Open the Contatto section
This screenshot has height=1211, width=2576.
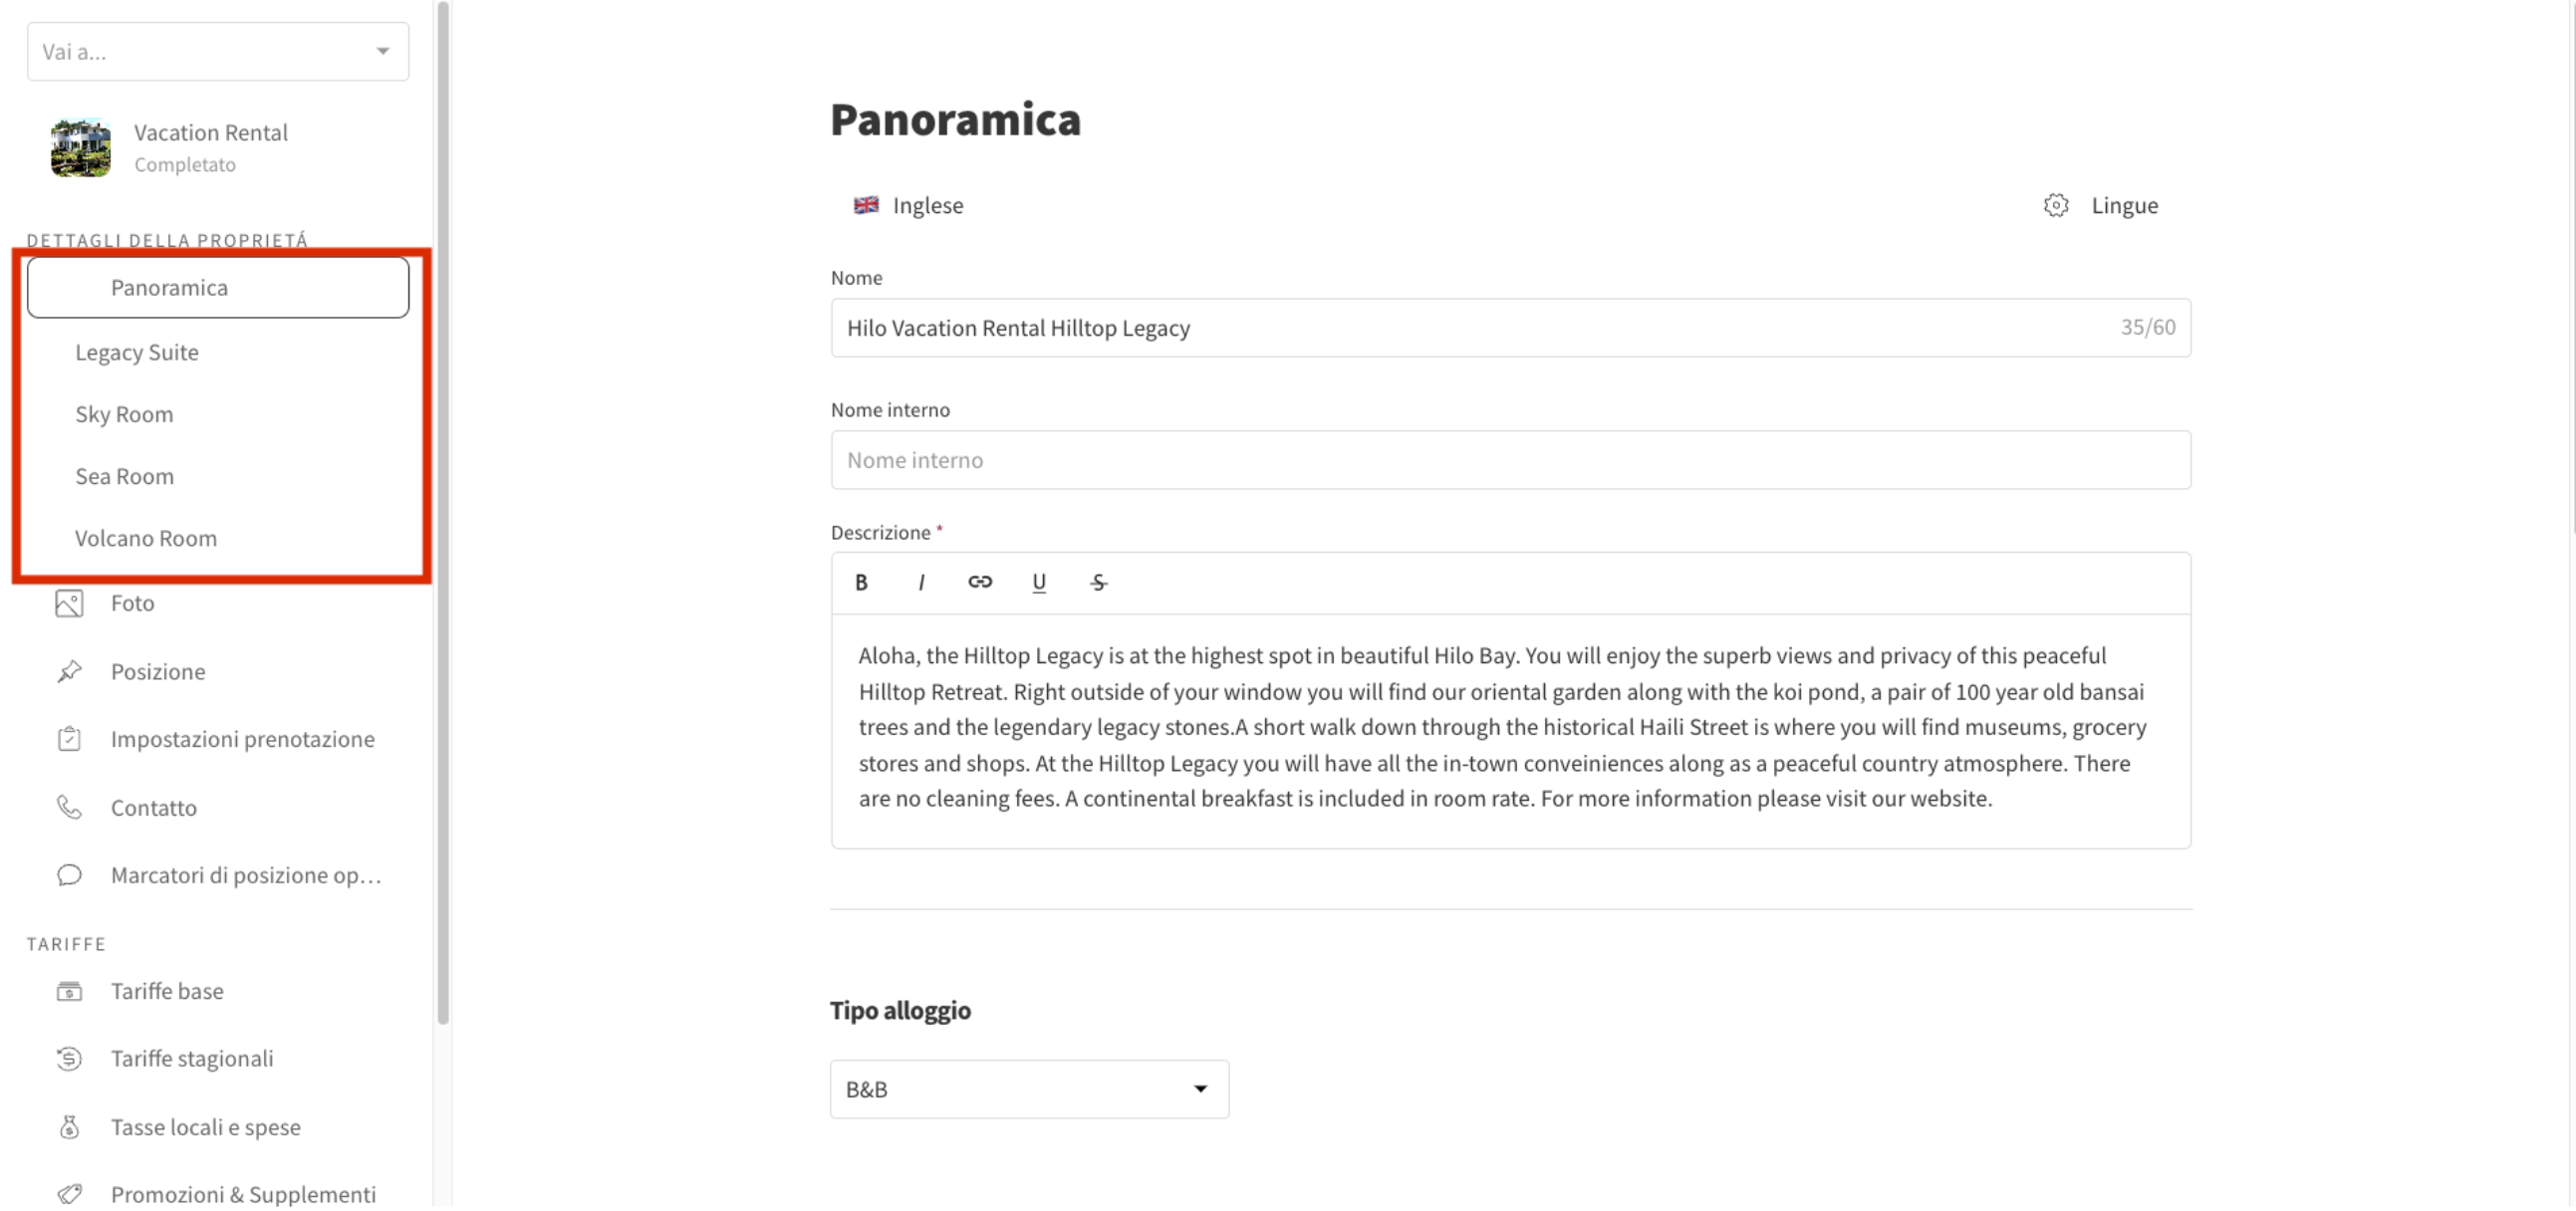click(x=153, y=807)
